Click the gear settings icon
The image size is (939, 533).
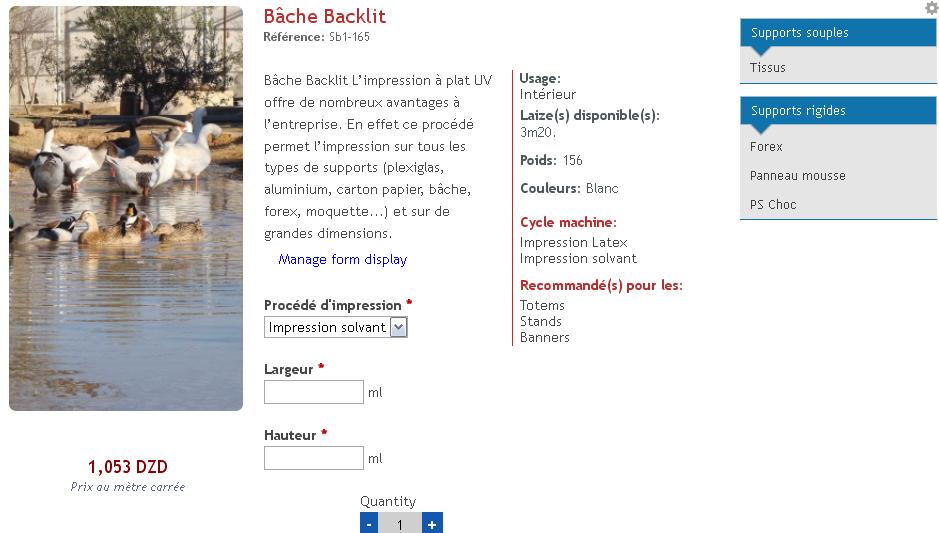(x=931, y=8)
